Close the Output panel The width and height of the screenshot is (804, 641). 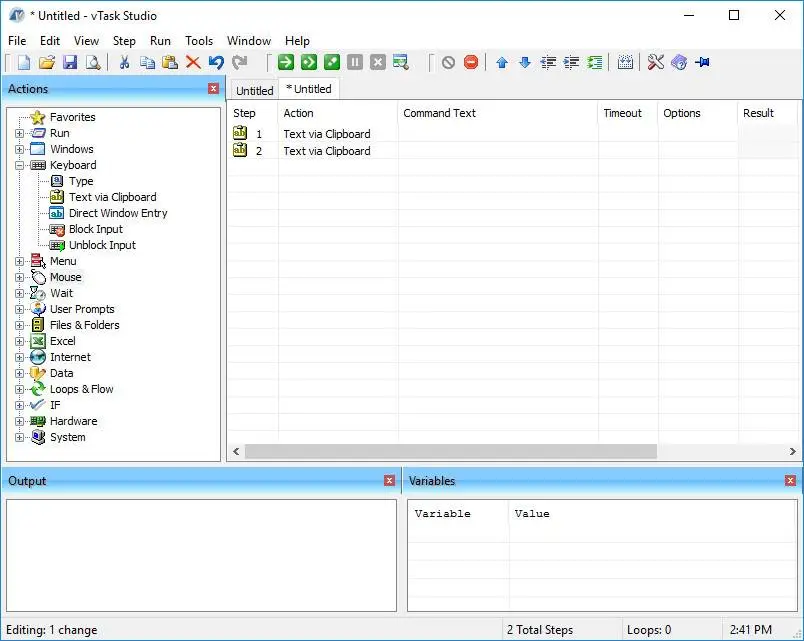tap(389, 480)
